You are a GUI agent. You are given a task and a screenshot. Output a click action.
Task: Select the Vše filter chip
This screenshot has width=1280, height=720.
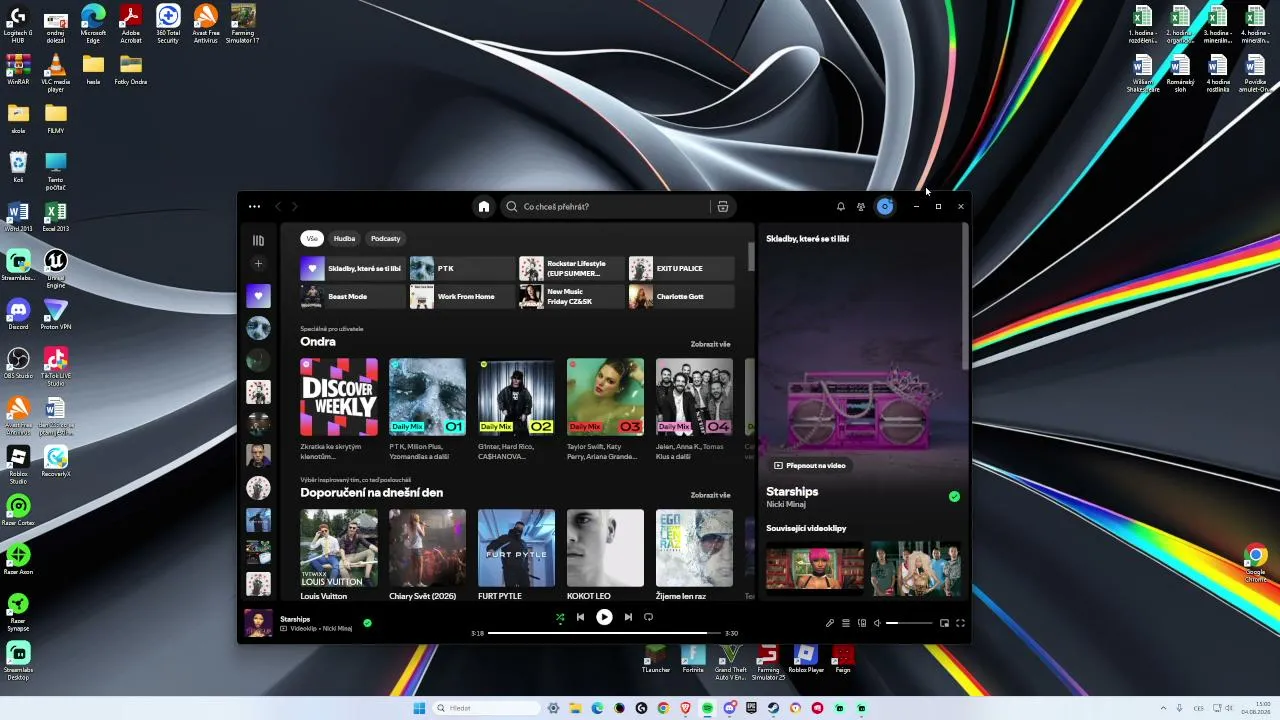click(312, 239)
